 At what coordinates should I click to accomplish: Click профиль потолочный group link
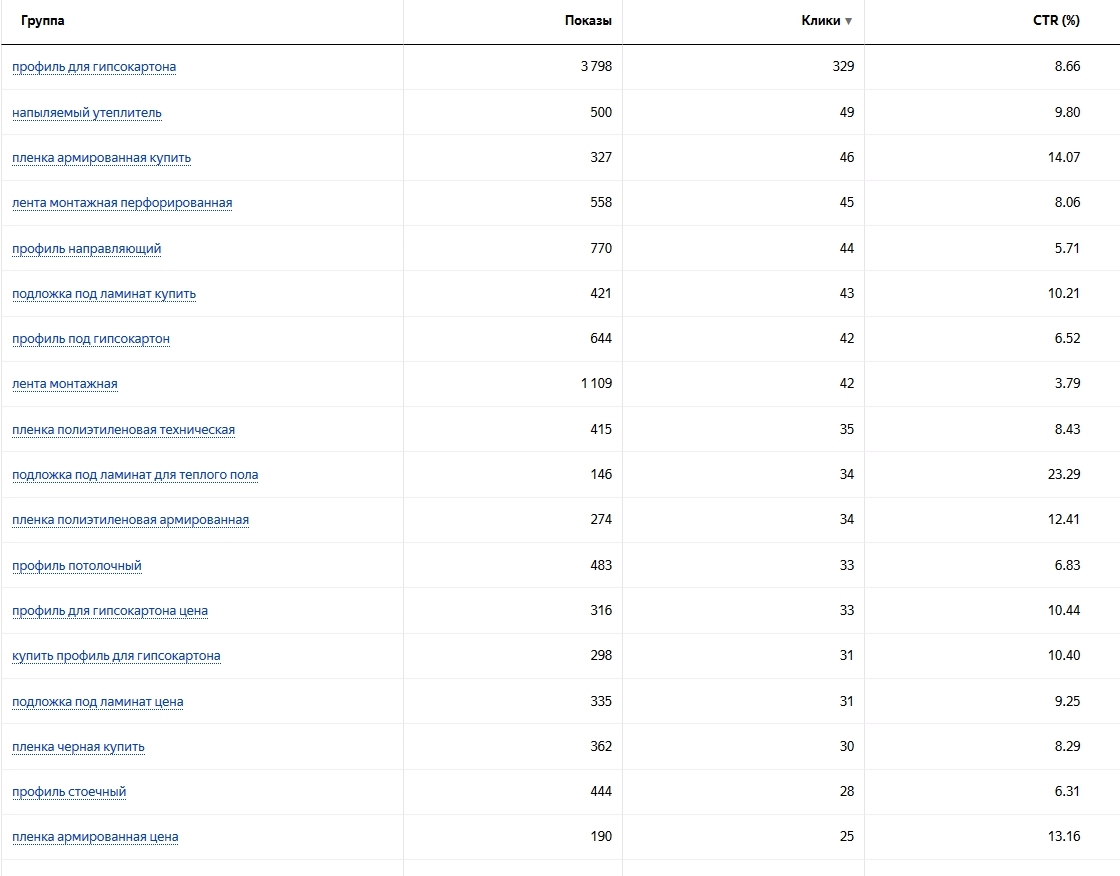pos(77,566)
